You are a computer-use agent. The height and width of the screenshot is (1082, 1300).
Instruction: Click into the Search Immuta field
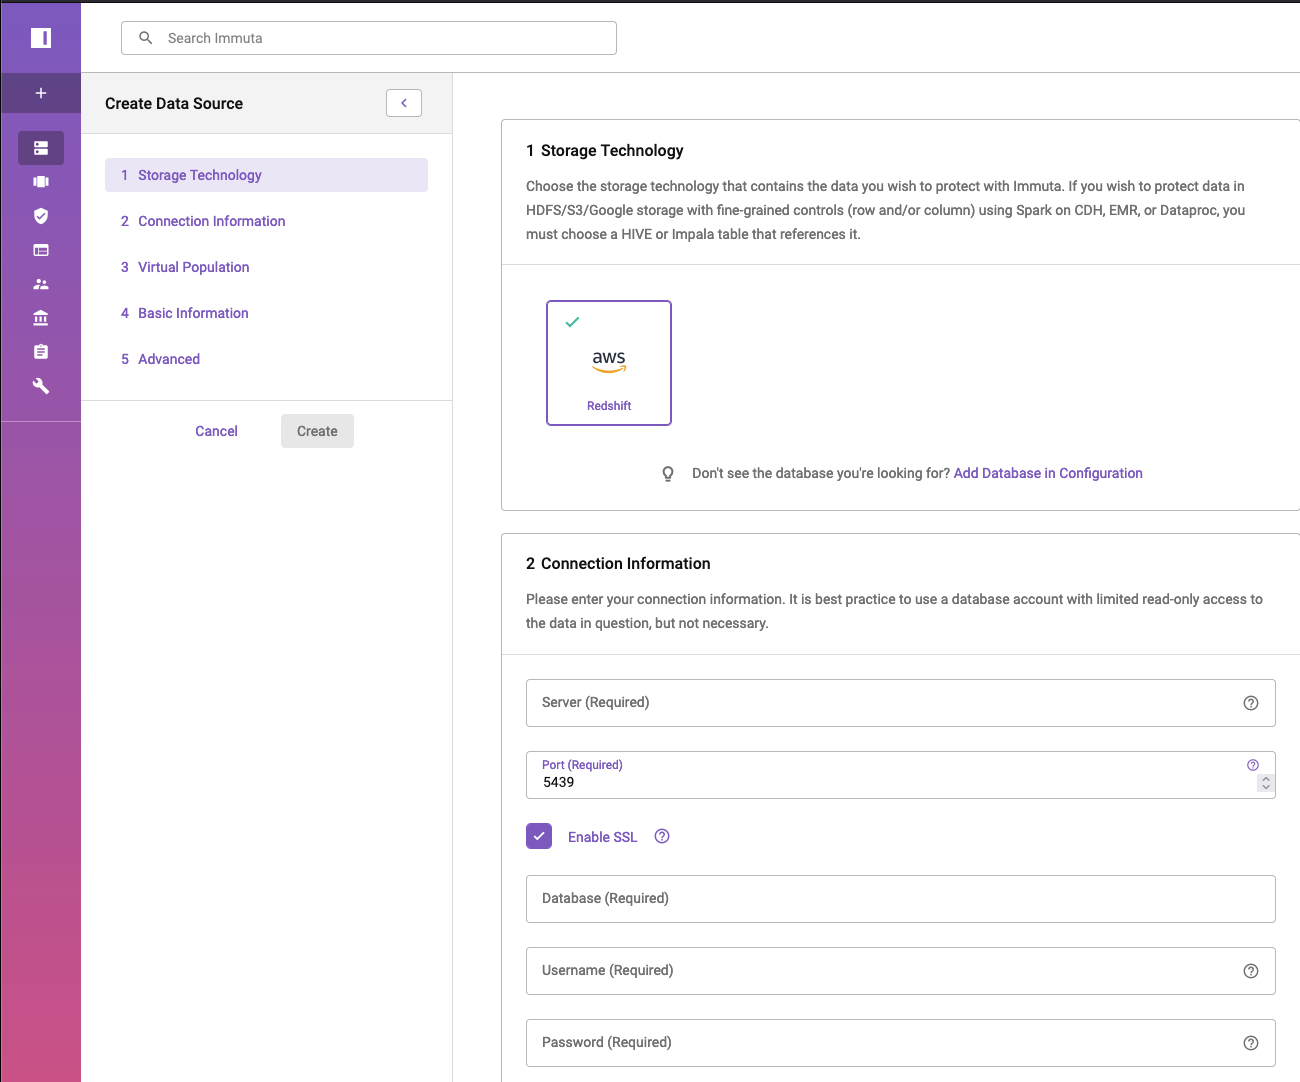(x=380, y=38)
